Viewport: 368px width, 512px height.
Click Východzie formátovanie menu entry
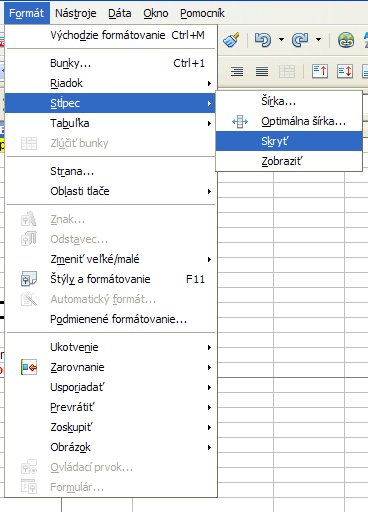coord(111,35)
